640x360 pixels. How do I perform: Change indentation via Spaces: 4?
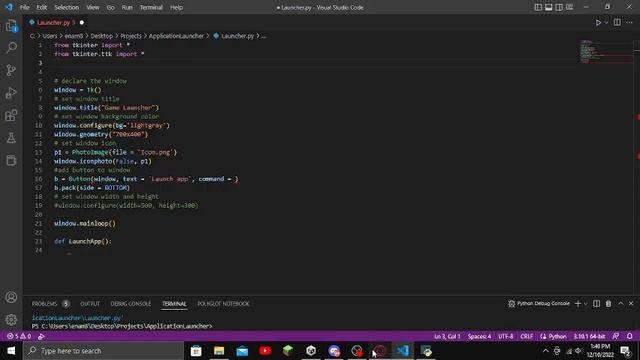pyautogui.click(x=479, y=336)
